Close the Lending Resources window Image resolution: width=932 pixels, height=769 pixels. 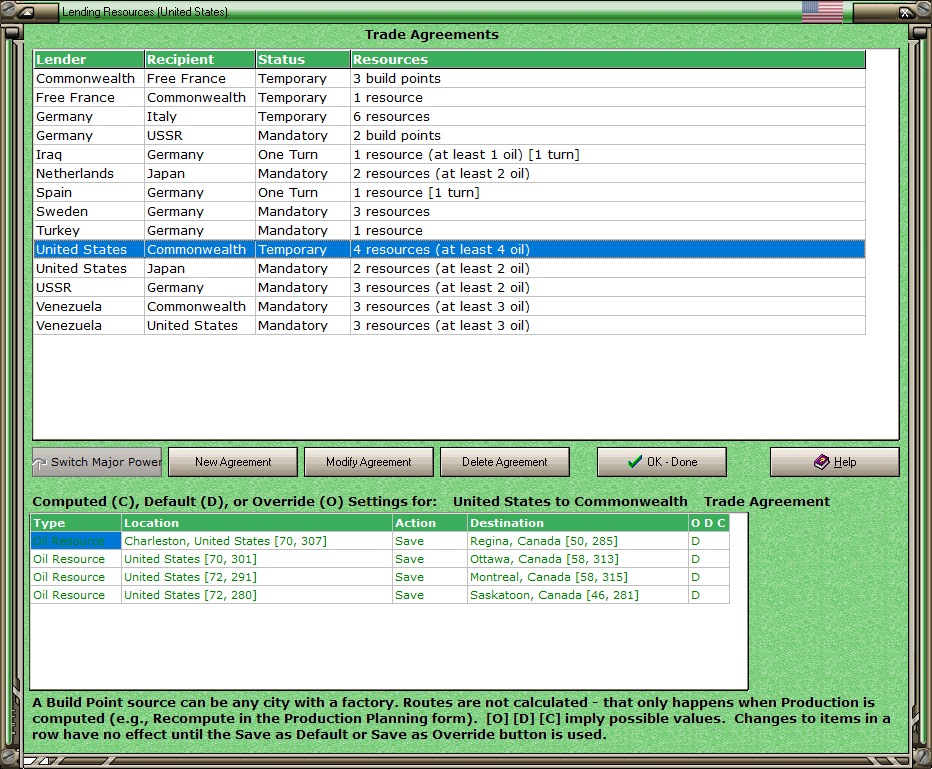(x=905, y=12)
